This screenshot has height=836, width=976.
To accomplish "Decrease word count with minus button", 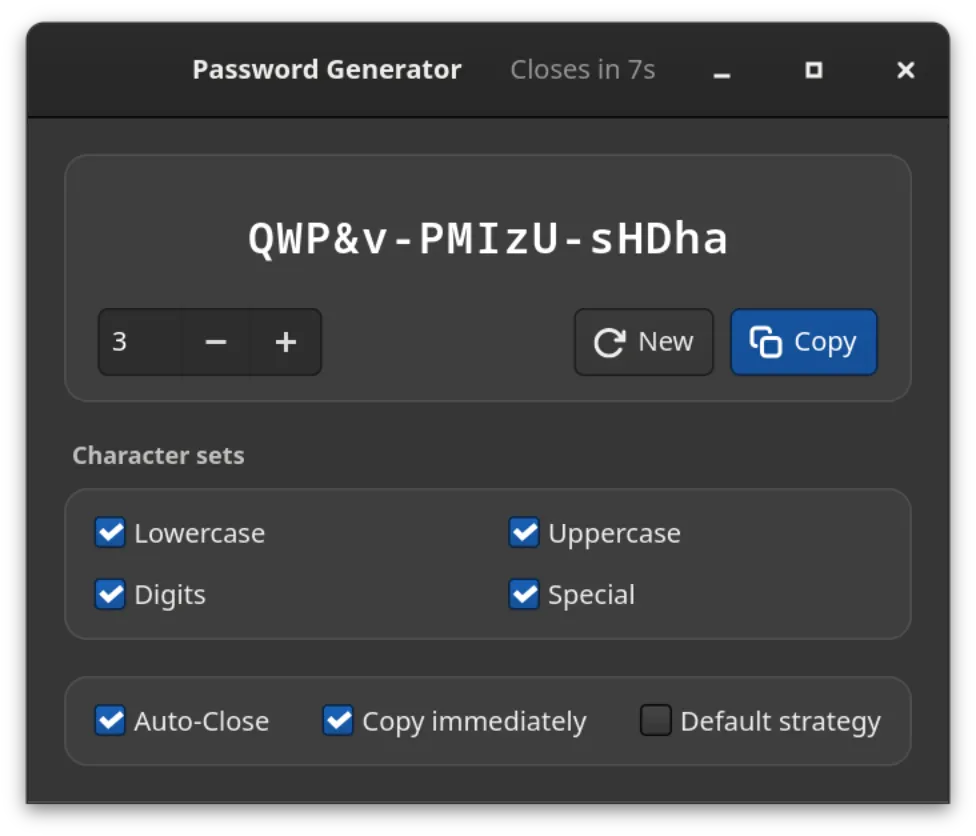I will [216, 342].
